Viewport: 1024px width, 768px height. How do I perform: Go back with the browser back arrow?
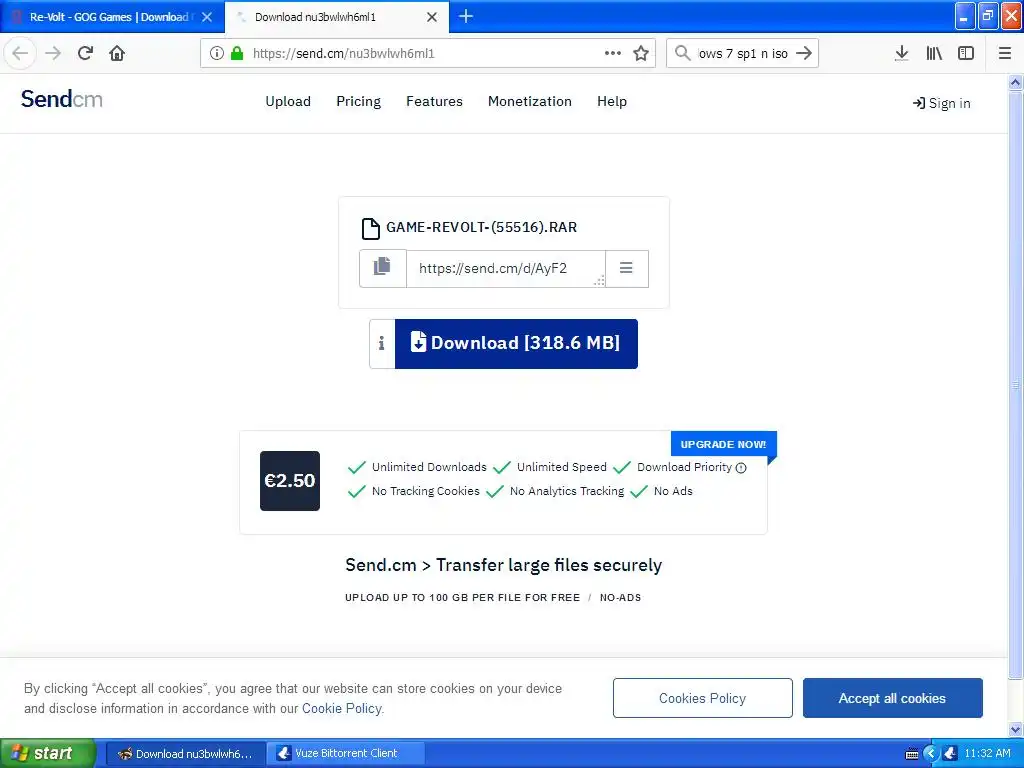(x=20, y=53)
